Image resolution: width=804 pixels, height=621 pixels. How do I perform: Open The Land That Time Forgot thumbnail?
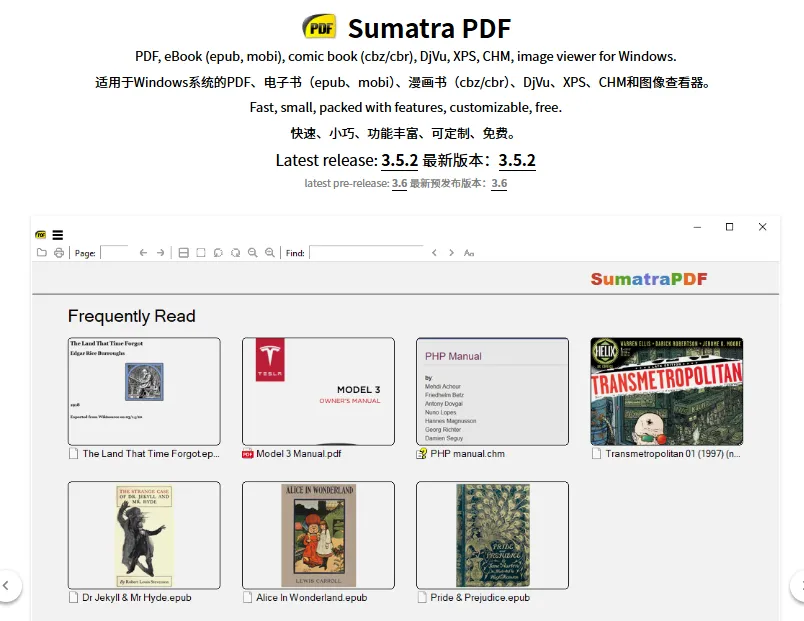pos(144,391)
